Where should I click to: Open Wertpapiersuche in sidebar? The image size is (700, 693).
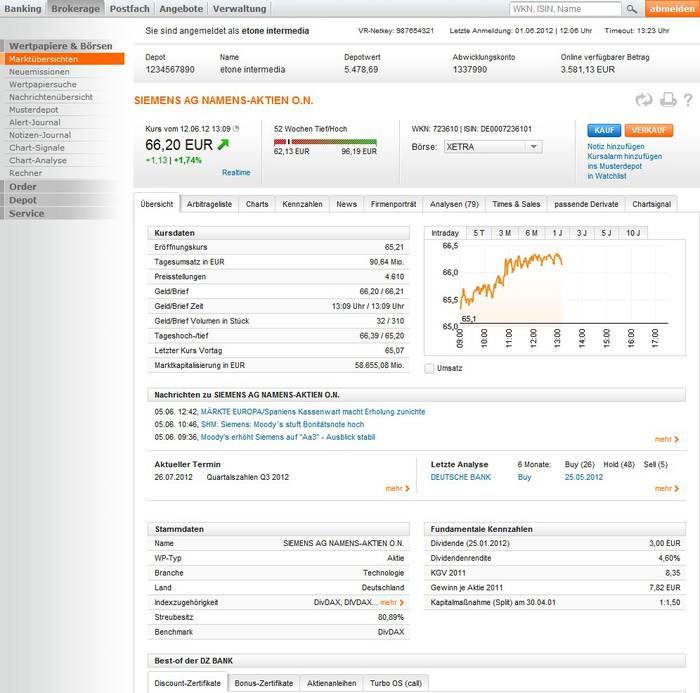[x=43, y=84]
